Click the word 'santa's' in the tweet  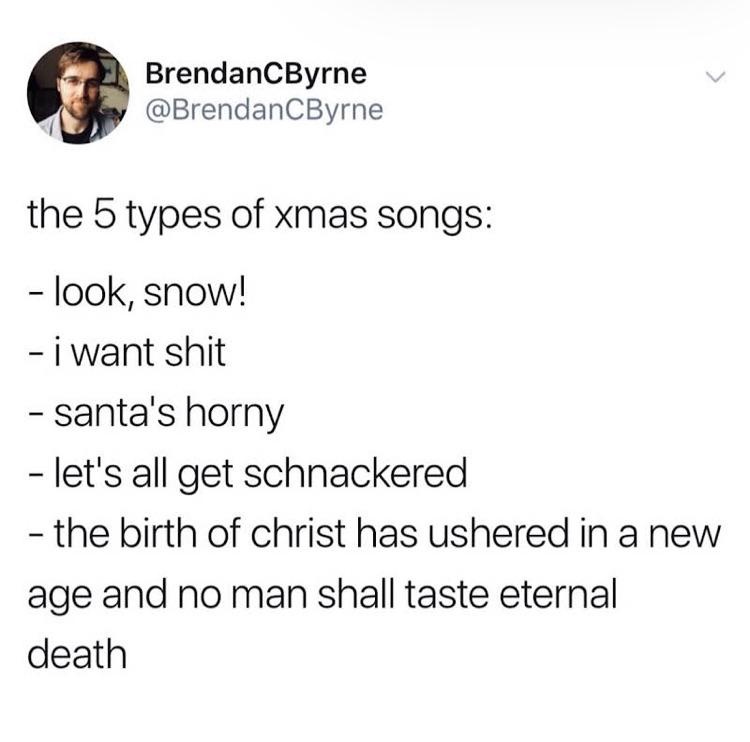coord(115,412)
